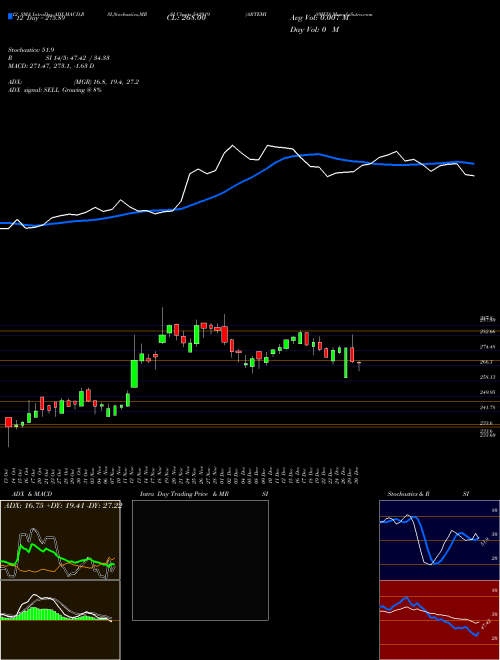Click the 274.48 price axis label
The image size is (500, 660).
[488, 347]
